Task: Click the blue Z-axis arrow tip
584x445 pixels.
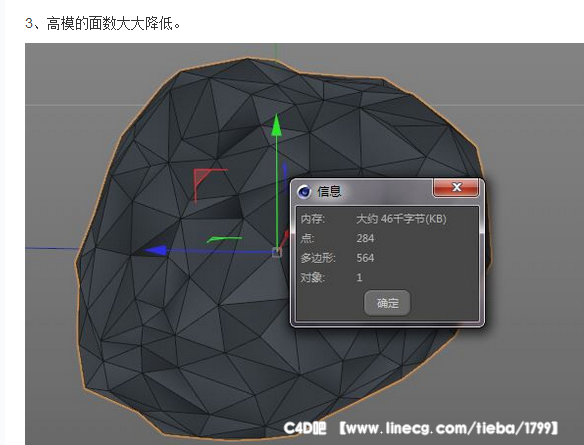Action: coord(155,251)
